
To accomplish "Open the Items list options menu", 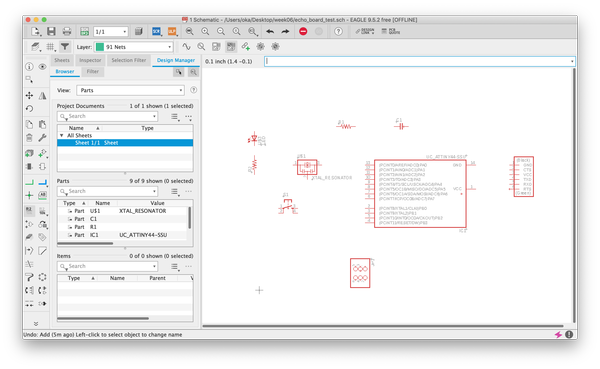I will (175, 266).
